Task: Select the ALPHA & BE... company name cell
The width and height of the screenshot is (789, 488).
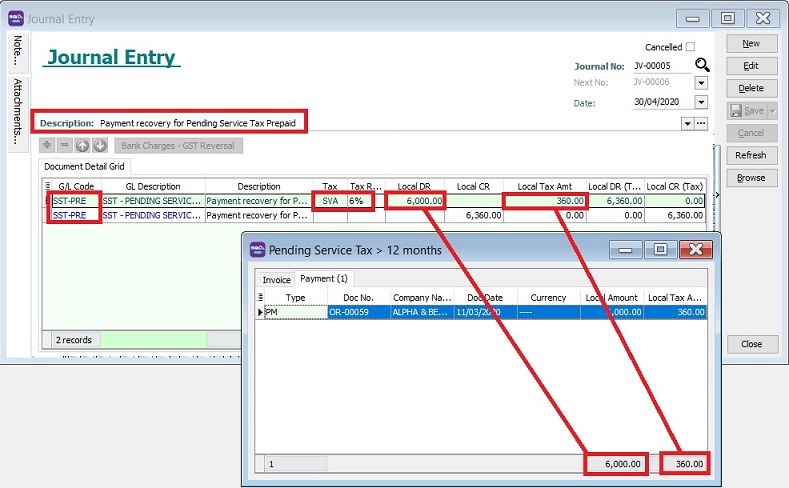Action: click(422, 312)
